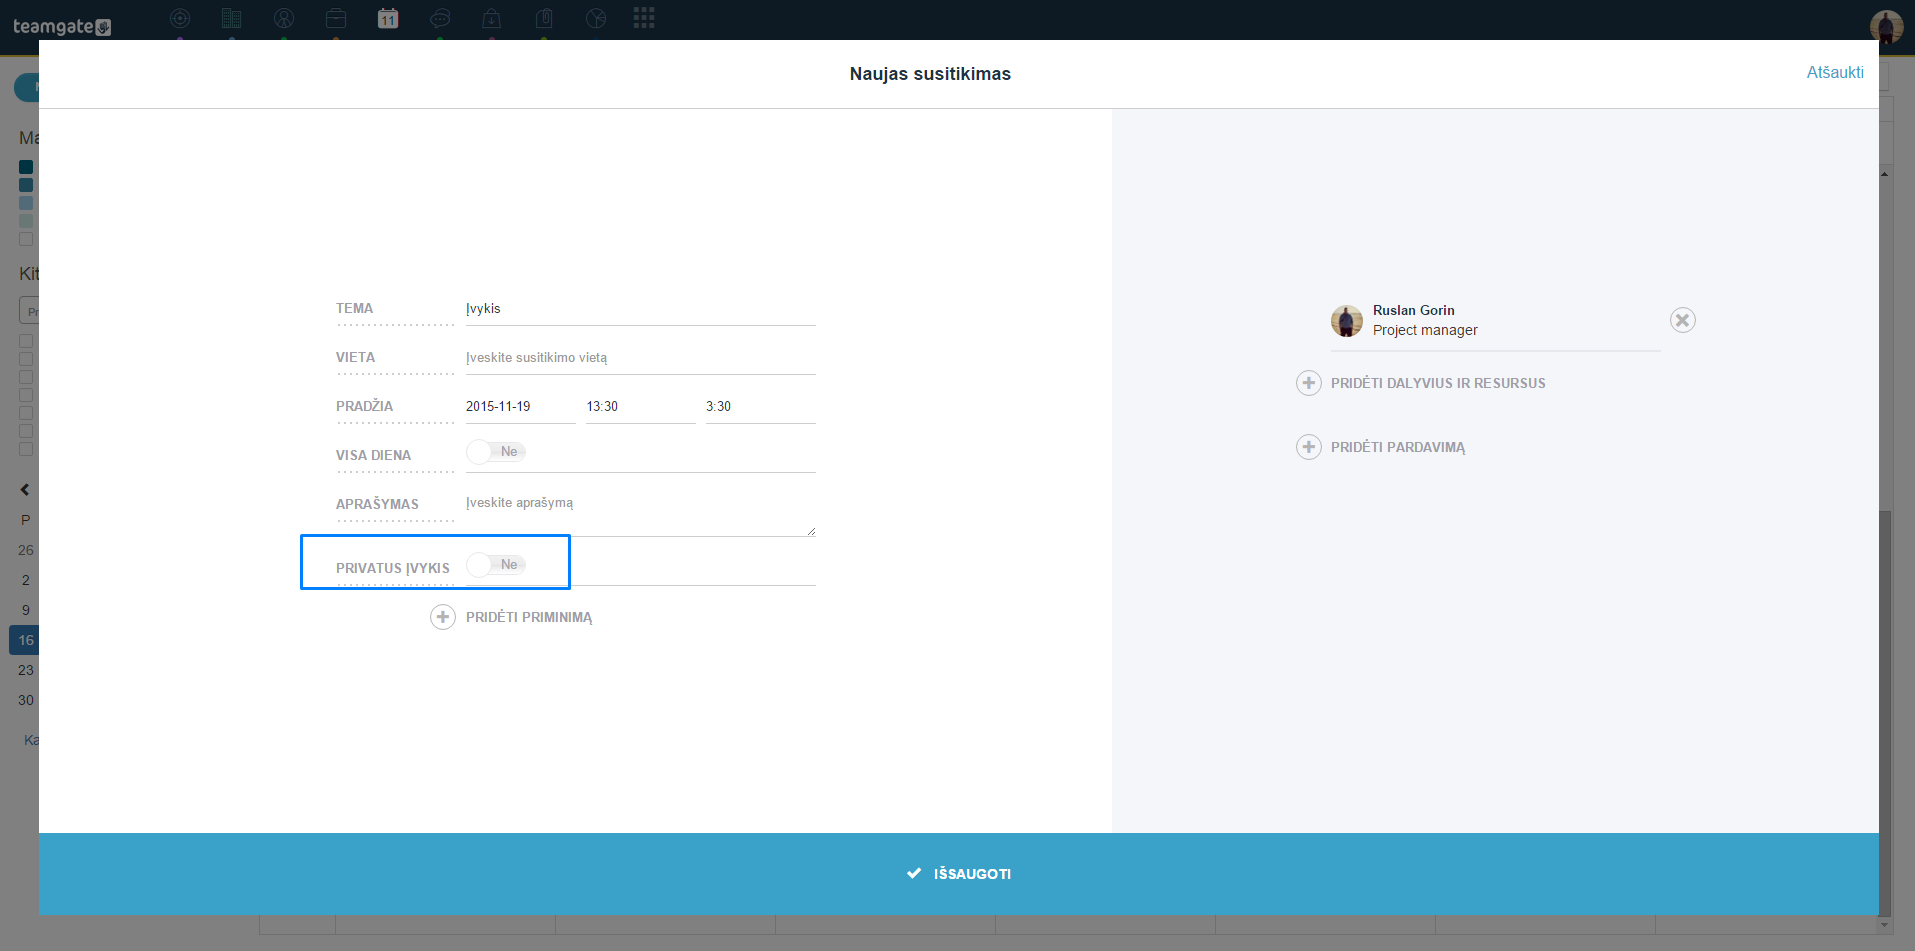
Task: Click plus icon to add dalyvius ir resursus
Action: point(1308,383)
